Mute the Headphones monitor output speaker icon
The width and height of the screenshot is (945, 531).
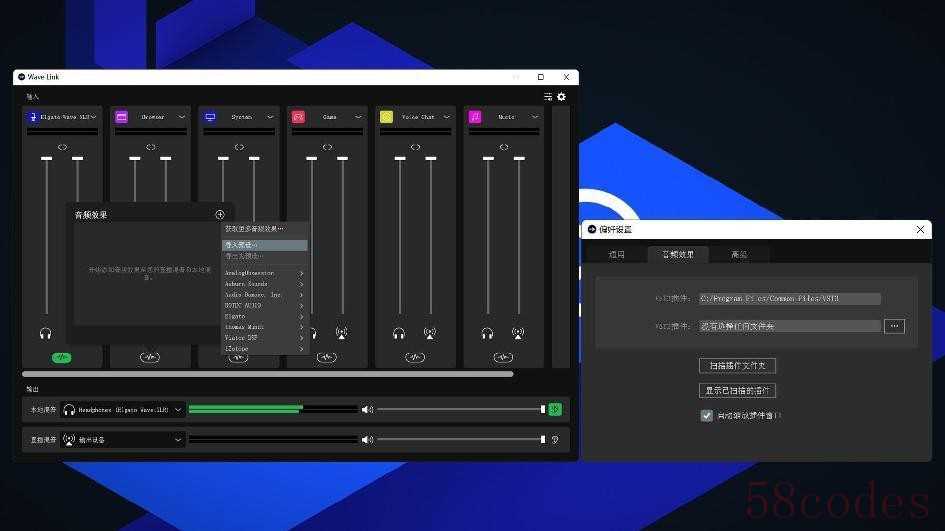coord(367,409)
